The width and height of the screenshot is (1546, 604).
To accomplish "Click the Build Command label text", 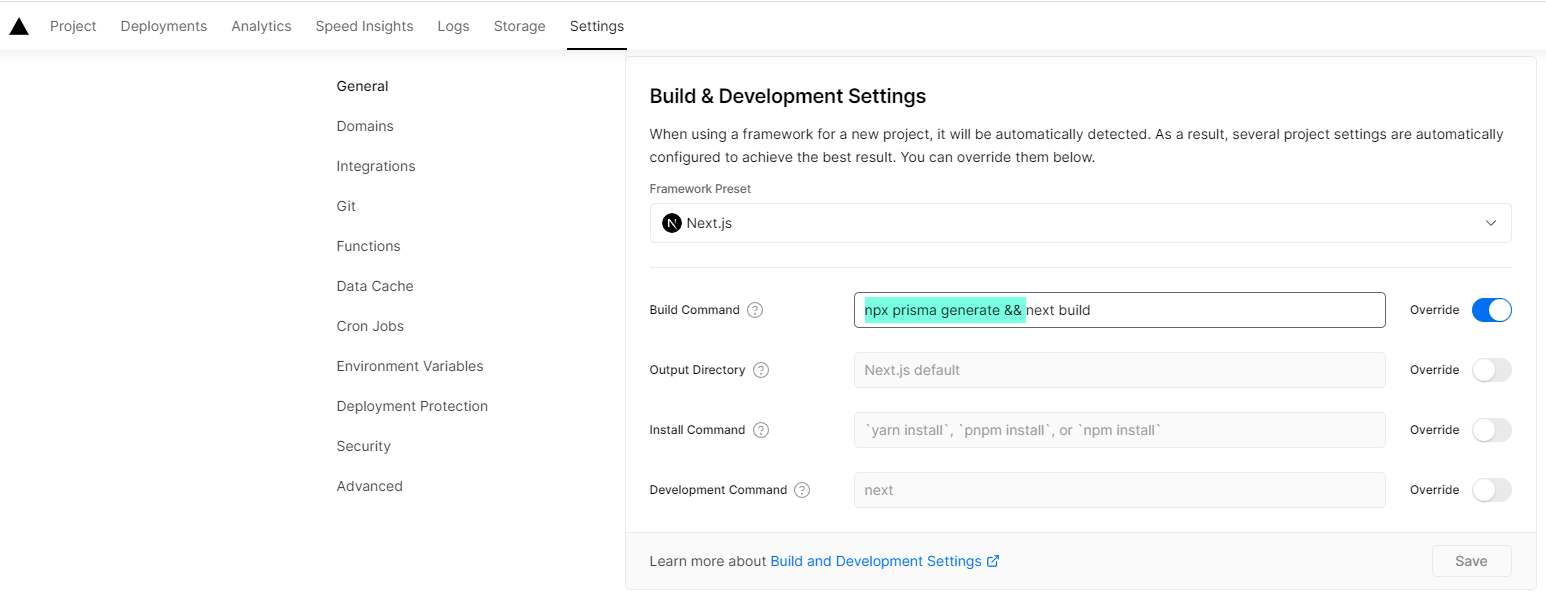I will 695,310.
